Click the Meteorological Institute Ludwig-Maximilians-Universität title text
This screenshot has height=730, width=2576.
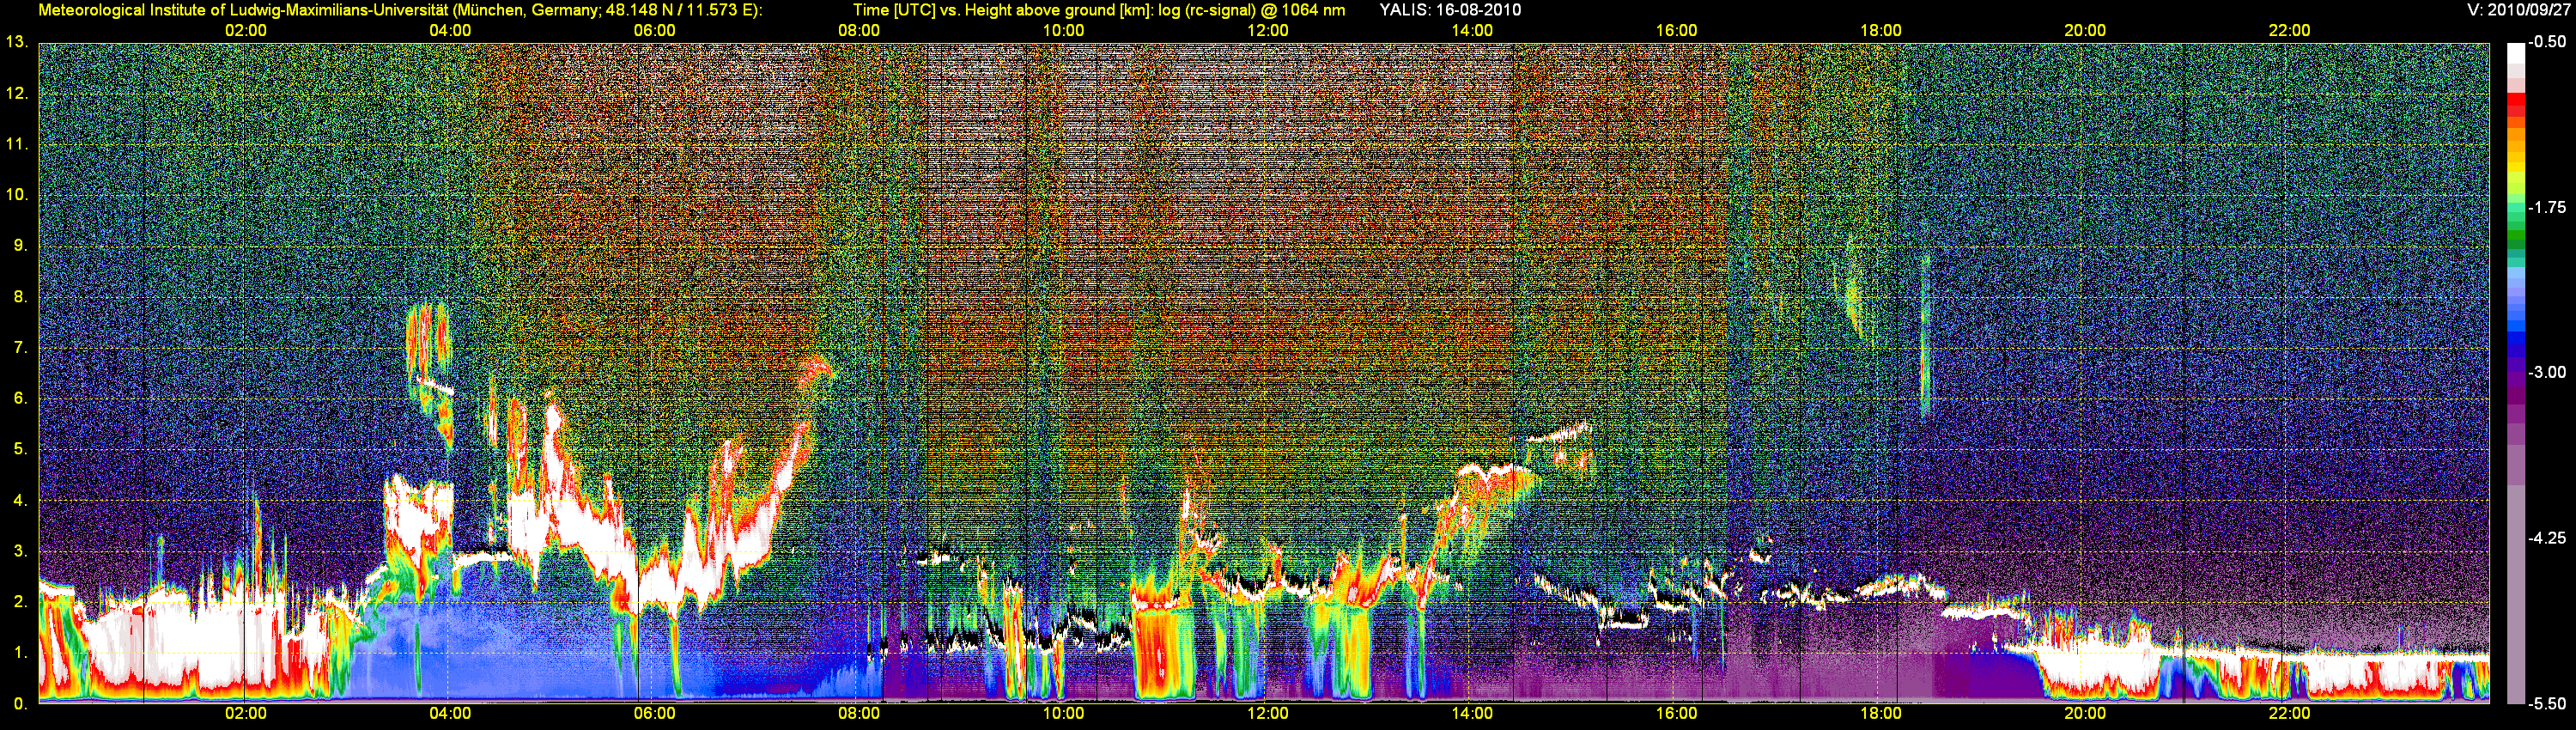400,10
